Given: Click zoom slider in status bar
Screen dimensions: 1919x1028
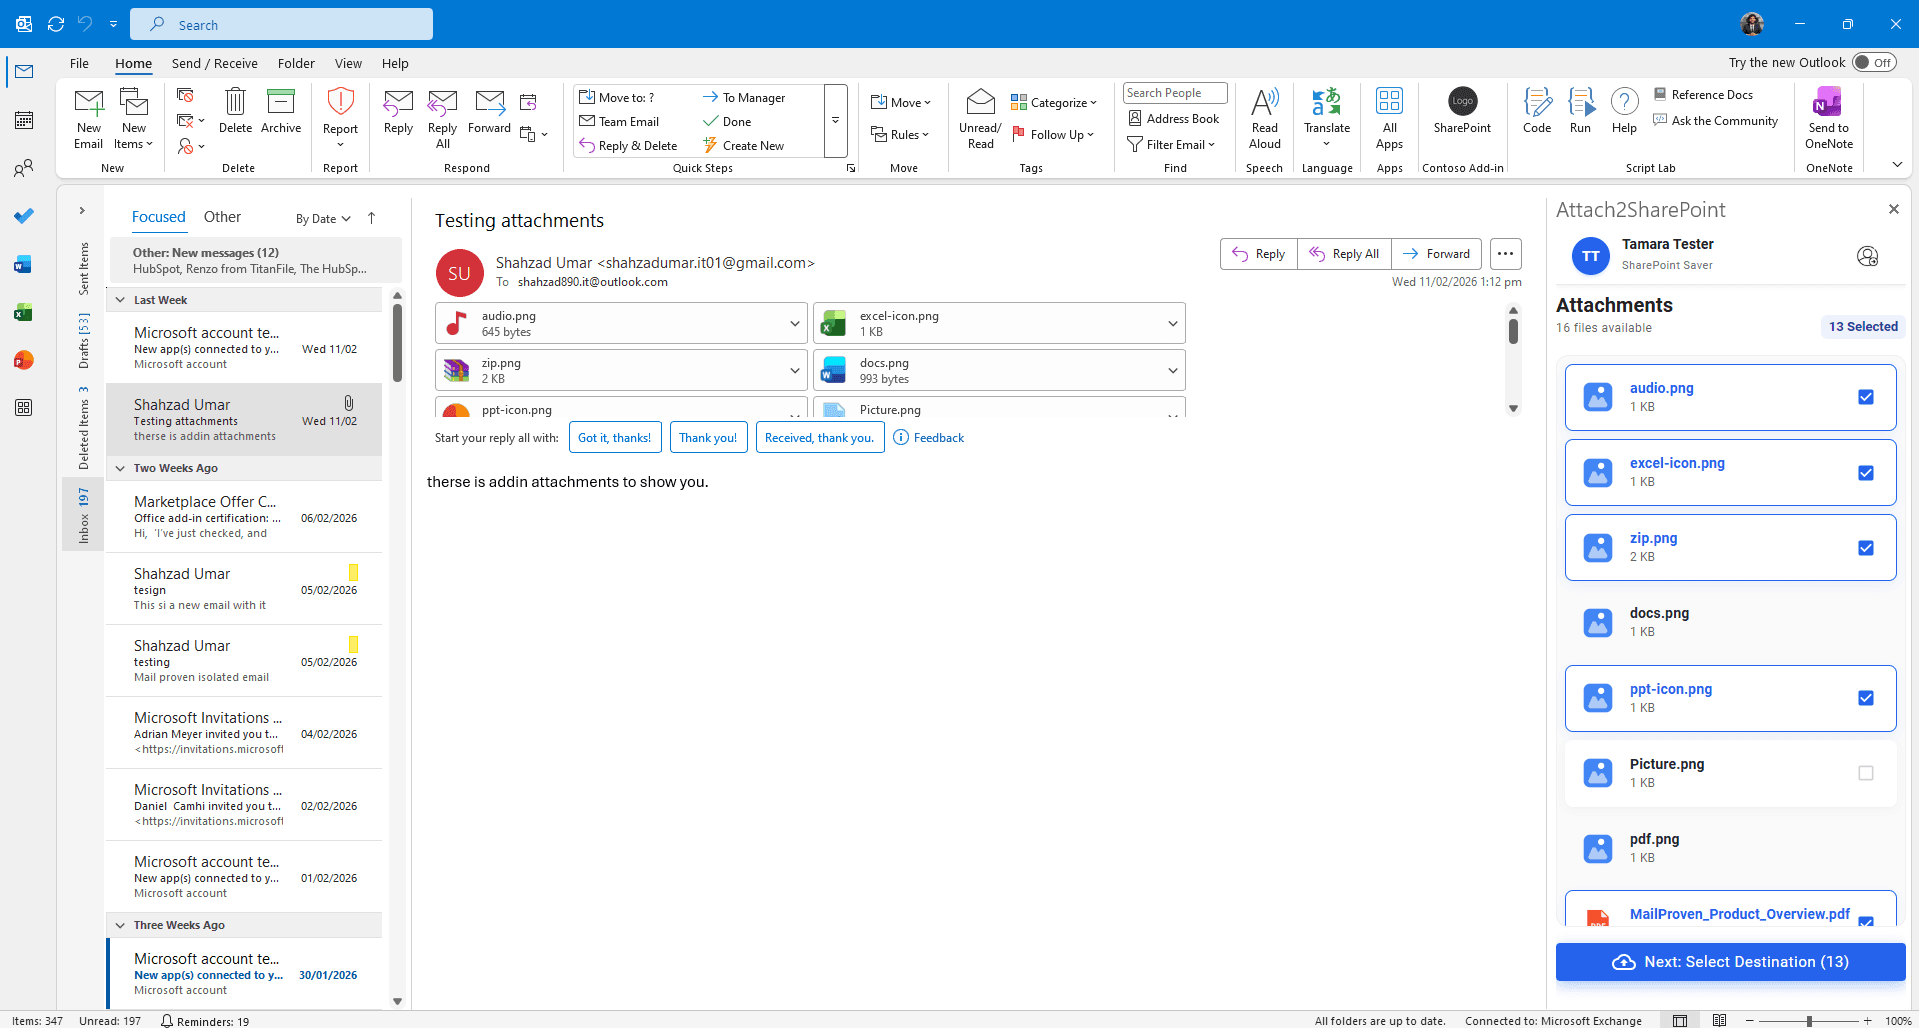Looking at the screenshot, I should coord(1808,1021).
